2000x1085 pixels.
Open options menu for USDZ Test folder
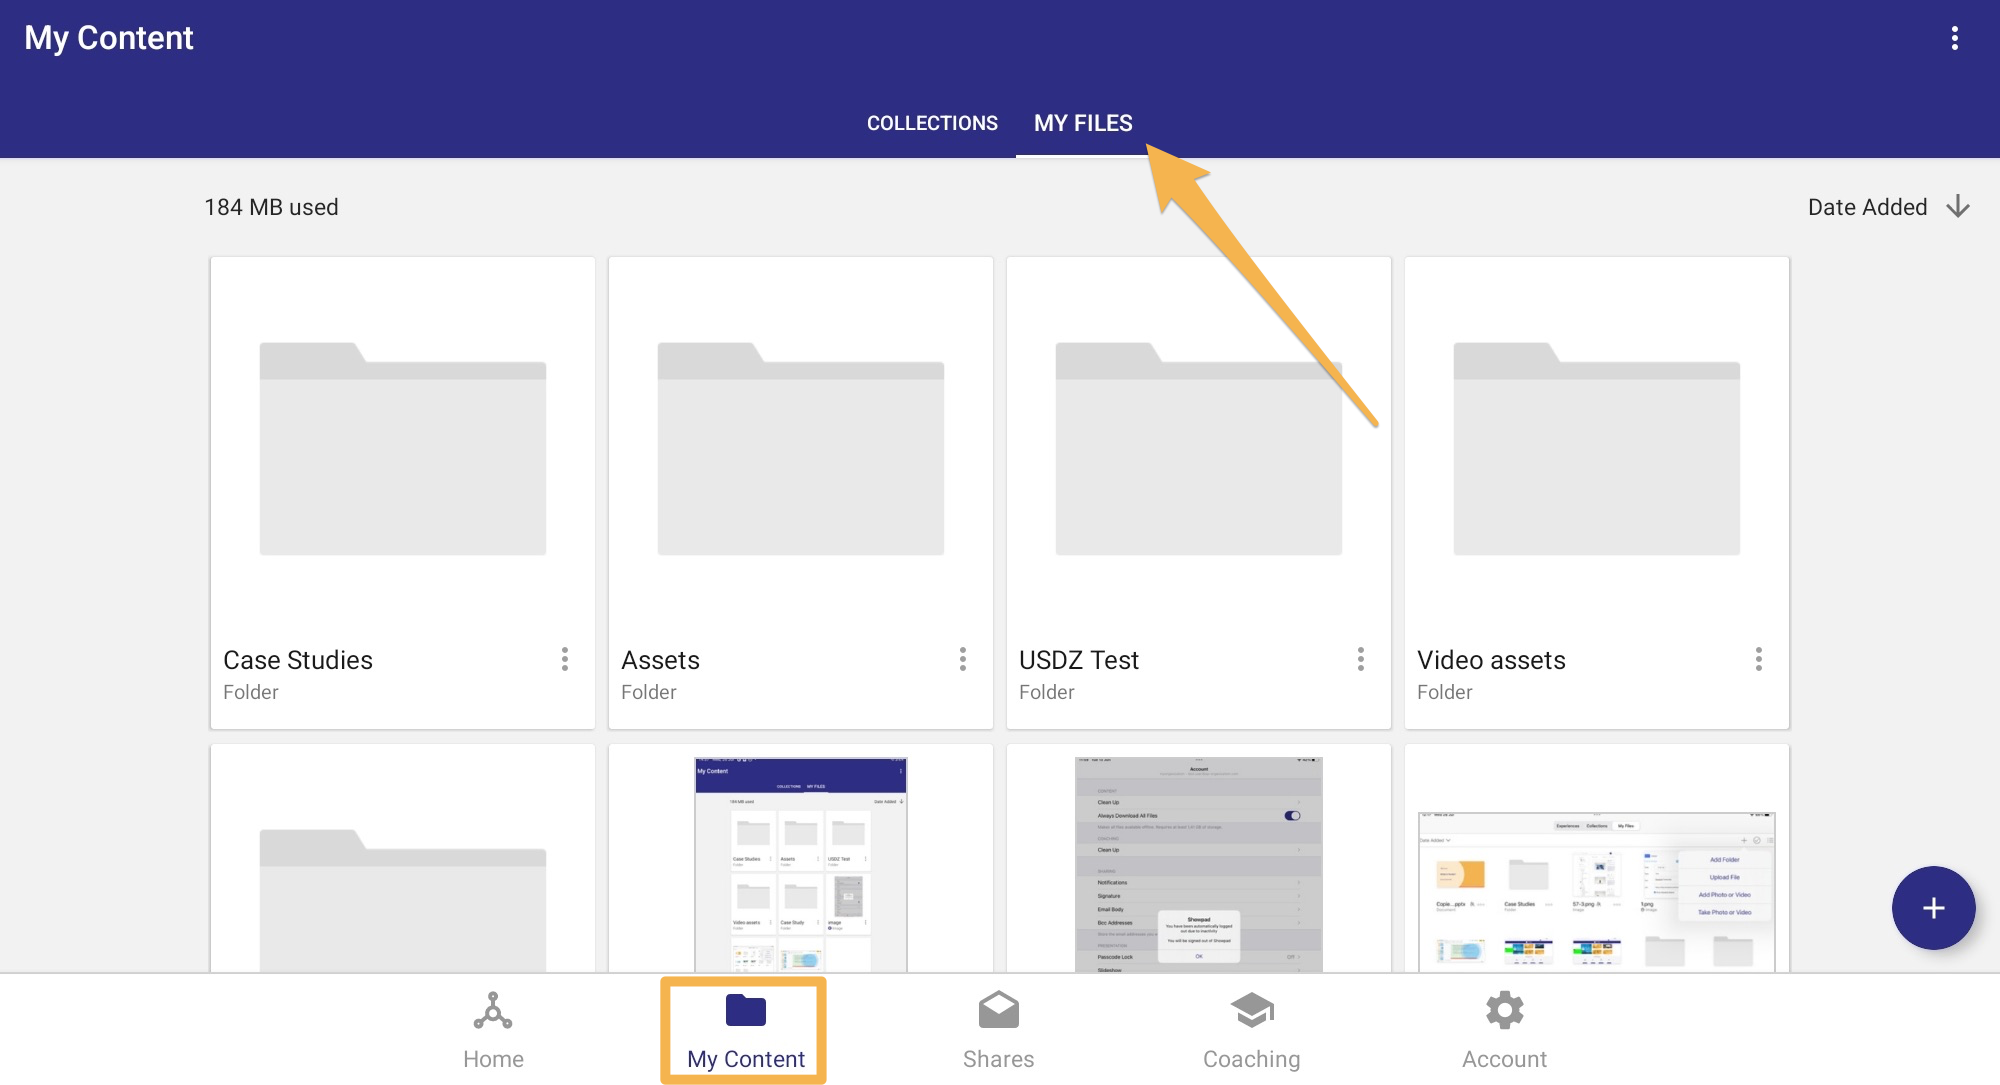click(1361, 659)
